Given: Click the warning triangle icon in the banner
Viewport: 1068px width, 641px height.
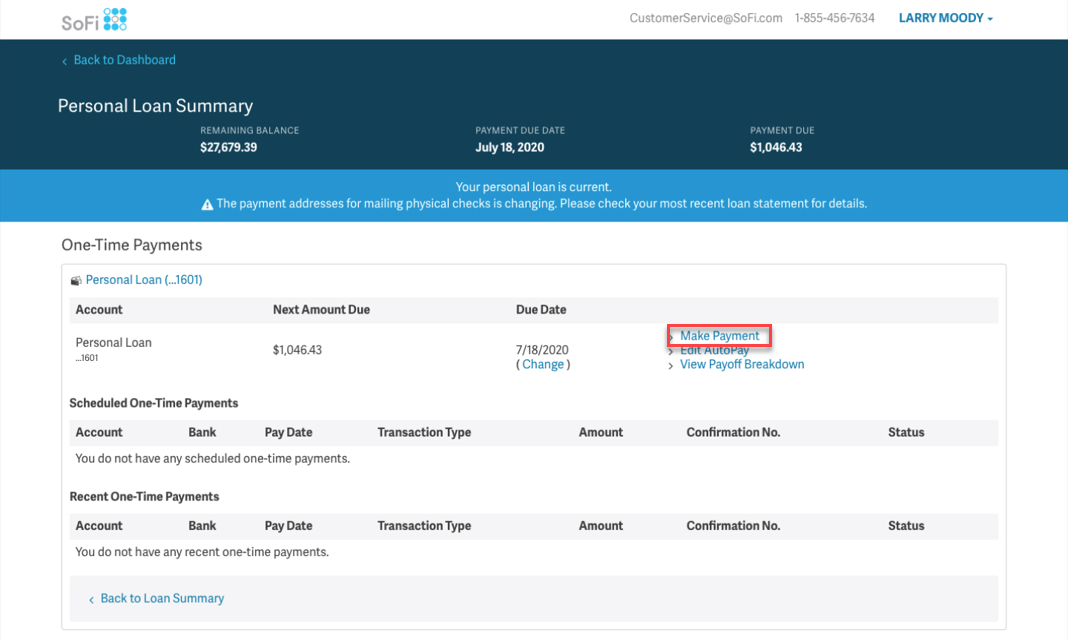Looking at the screenshot, I should click(x=207, y=204).
